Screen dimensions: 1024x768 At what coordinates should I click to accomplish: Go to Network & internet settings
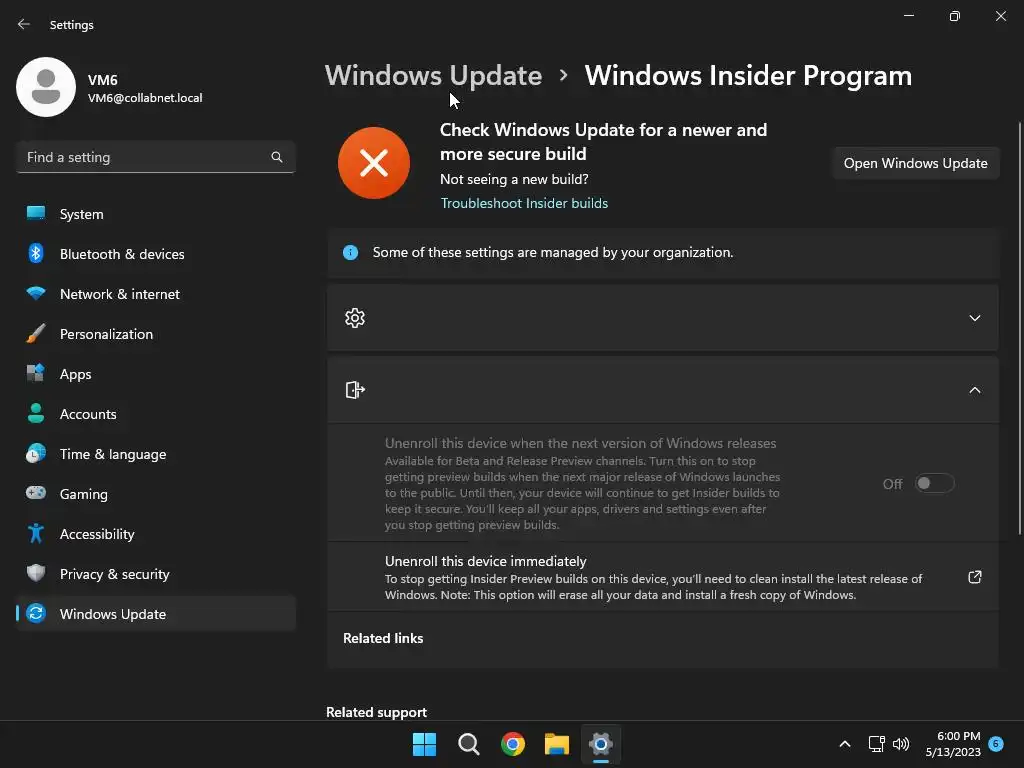pos(155,293)
